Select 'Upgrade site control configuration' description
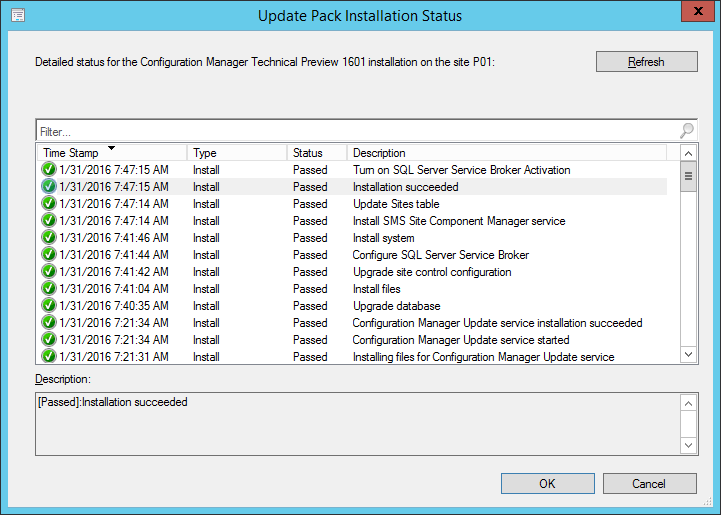721x515 pixels. click(x=432, y=272)
